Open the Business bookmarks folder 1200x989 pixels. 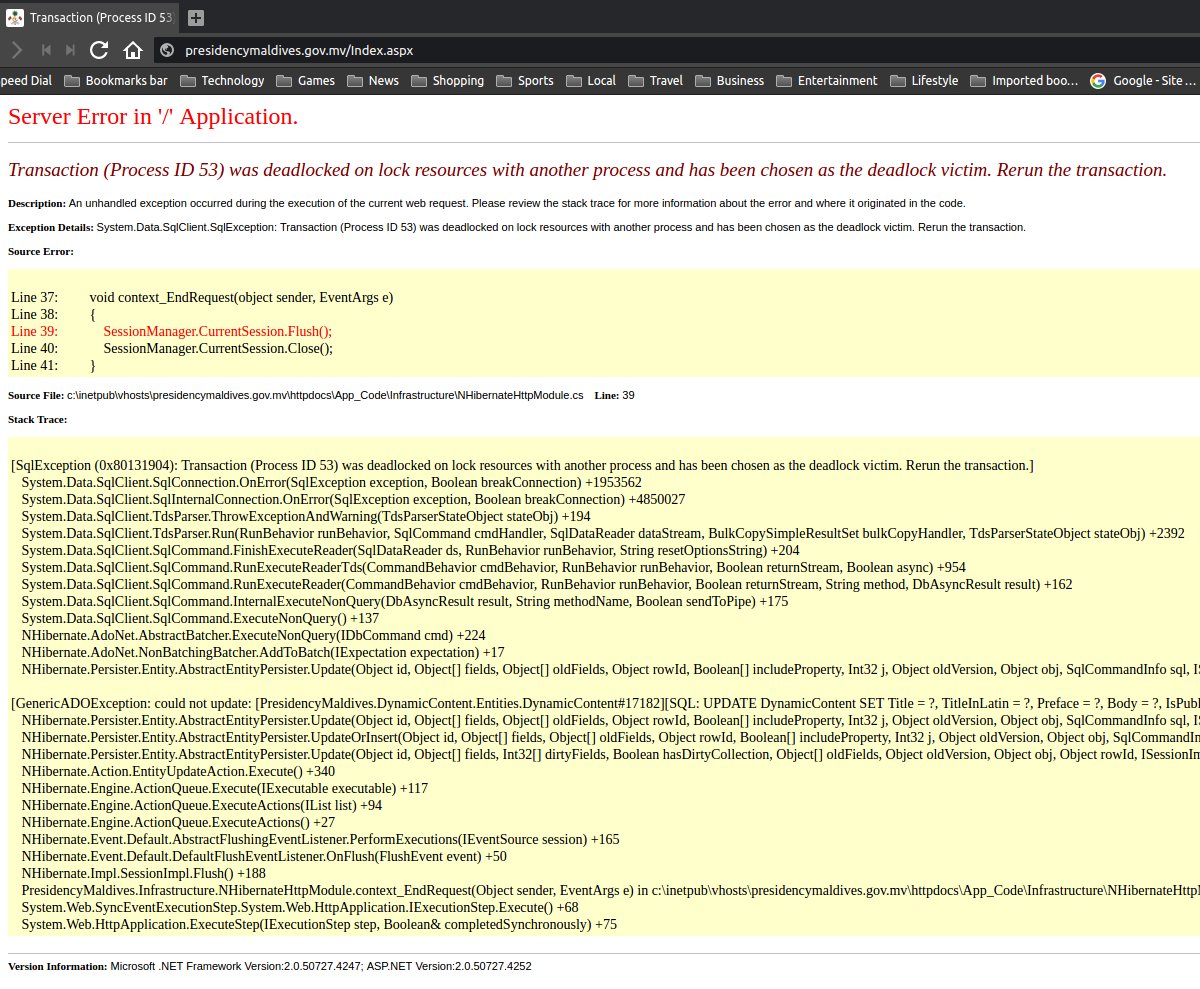coord(730,81)
